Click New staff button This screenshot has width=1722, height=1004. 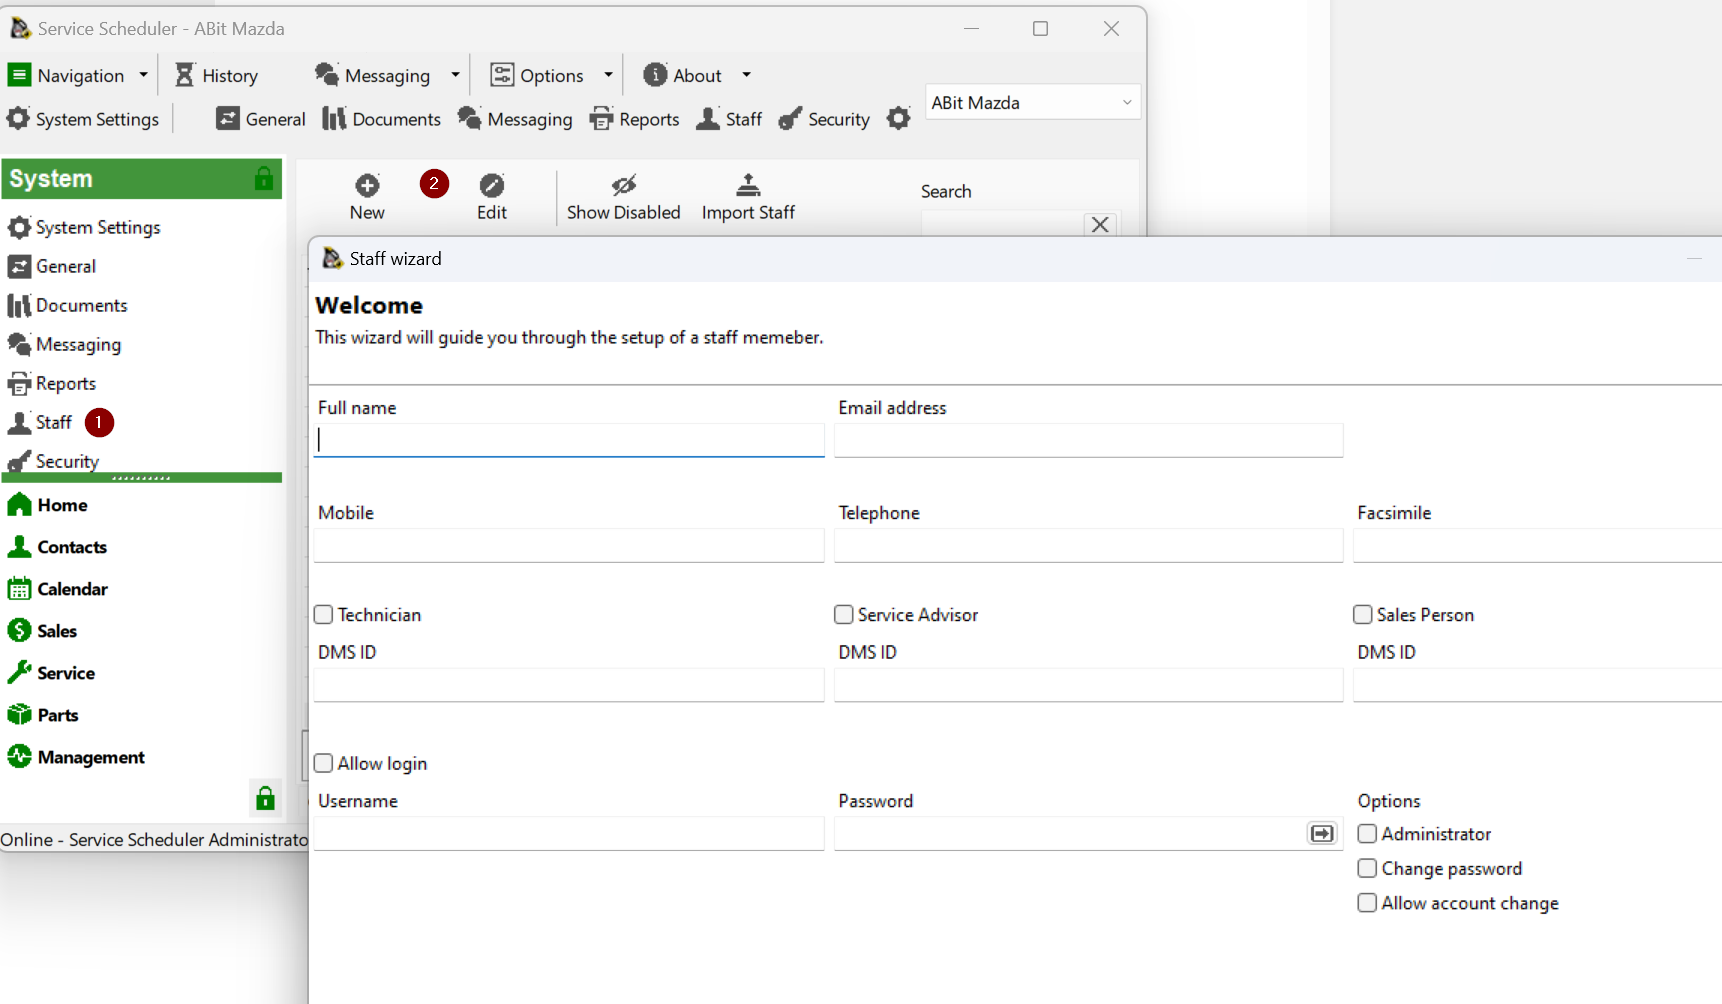tap(367, 197)
